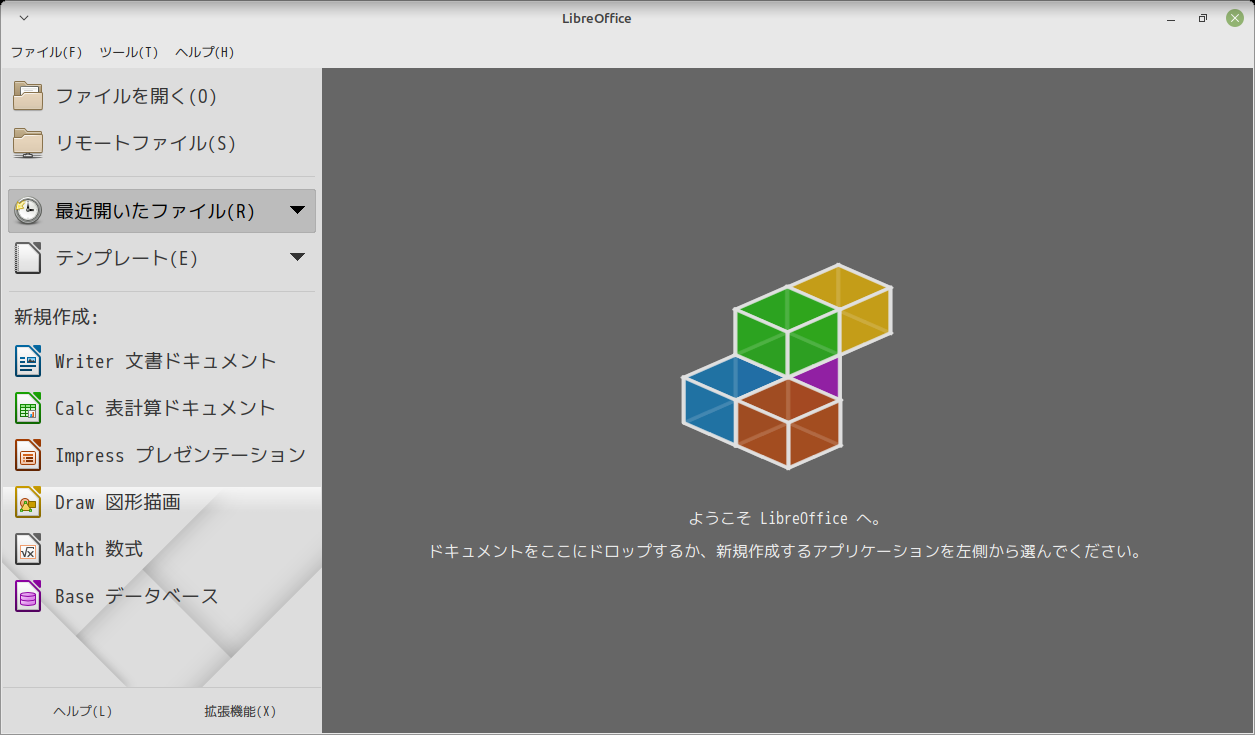This screenshot has height=735, width=1255.
Task: Open the window menu chevron in title bar
Action: coord(24,18)
